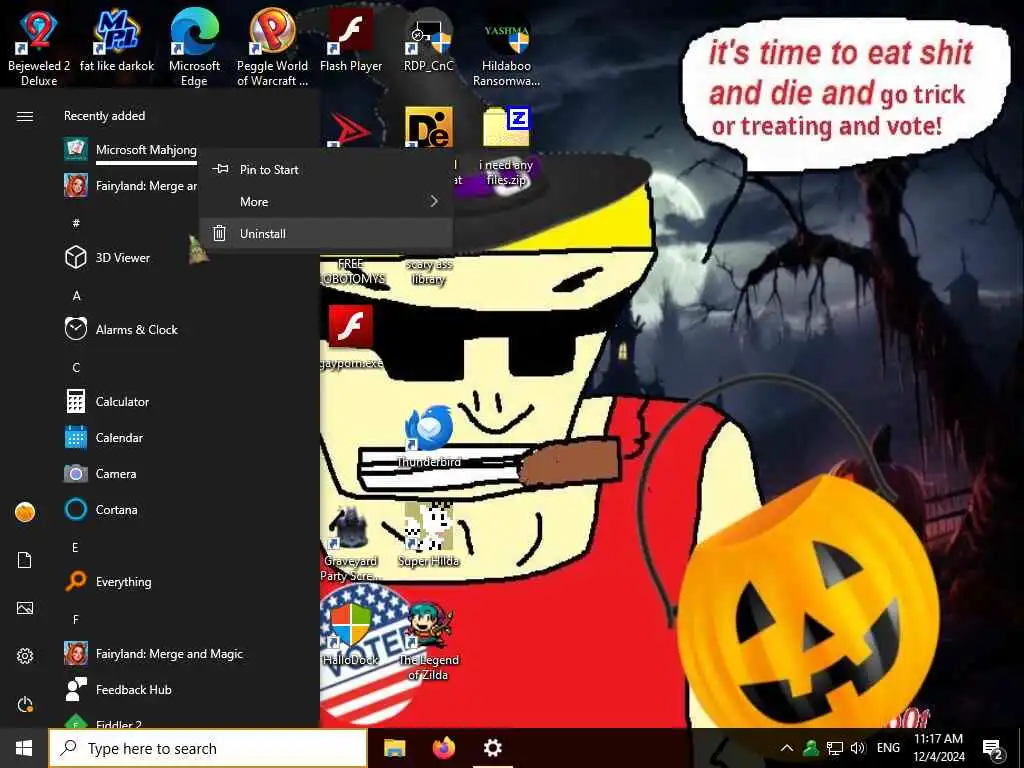Launch Everything search app from Start
Image resolution: width=1024 pixels, height=768 pixels.
tap(124, 581)
